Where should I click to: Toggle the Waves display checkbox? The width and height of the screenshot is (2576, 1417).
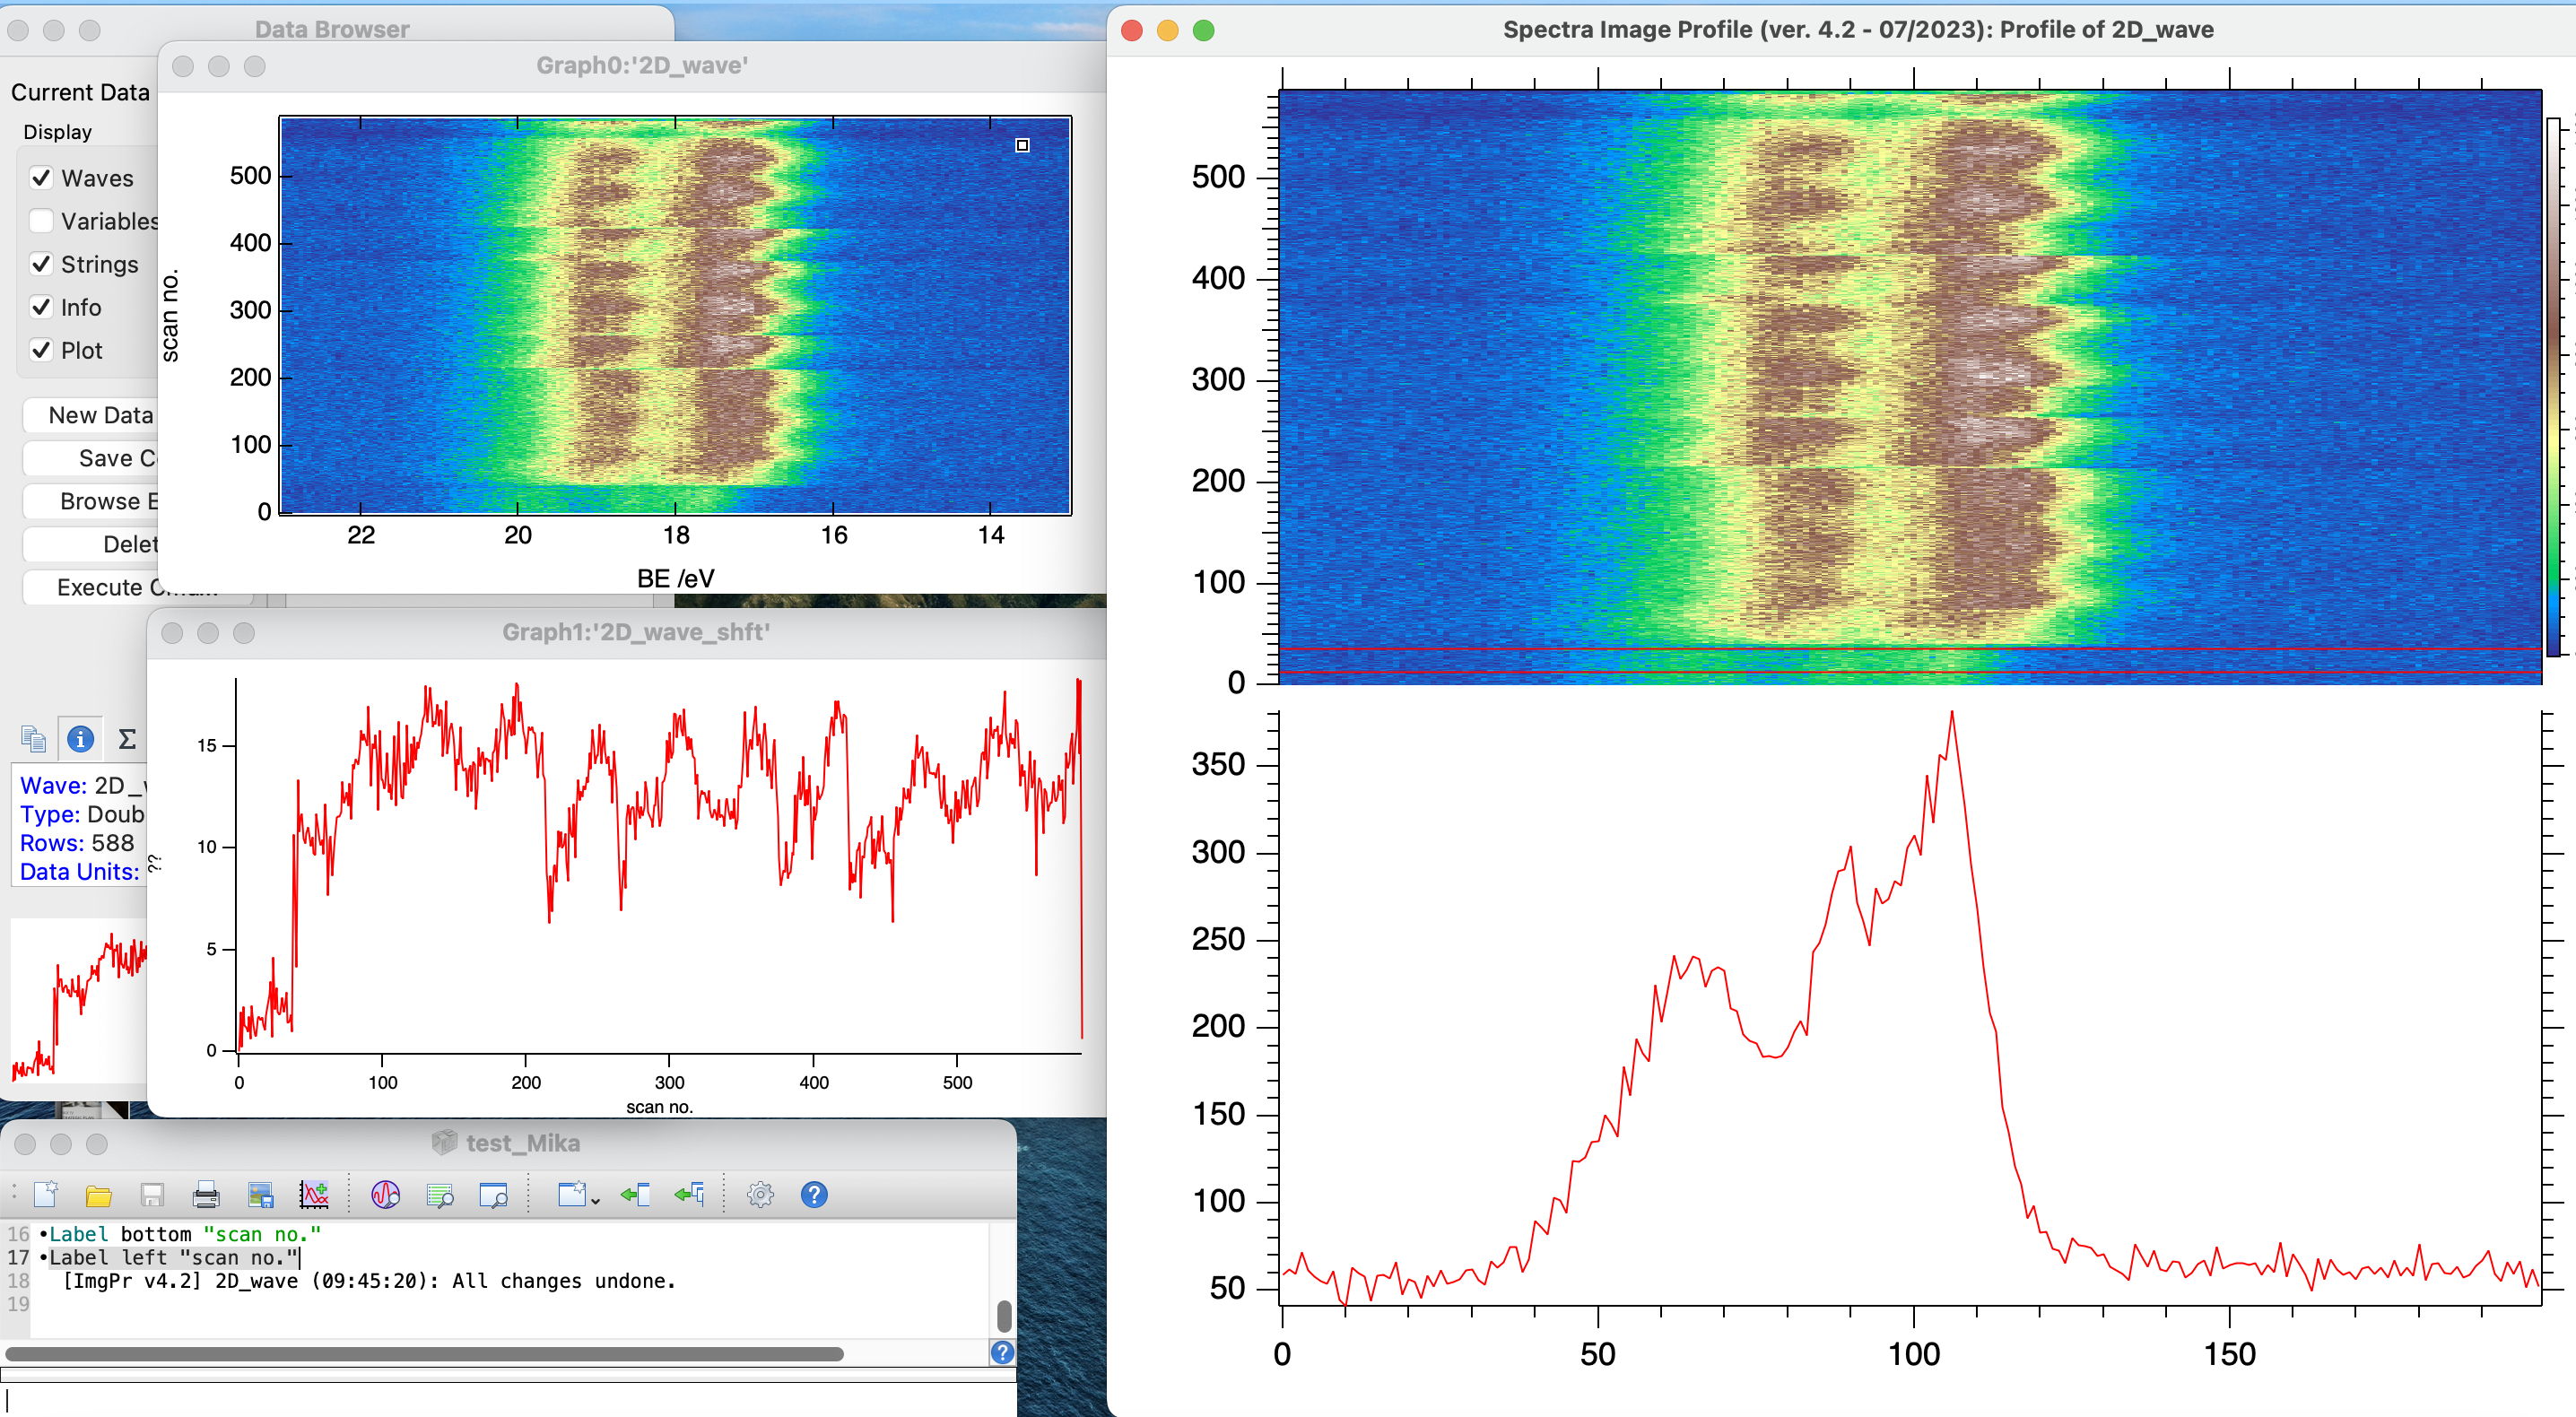coord(41,177)
